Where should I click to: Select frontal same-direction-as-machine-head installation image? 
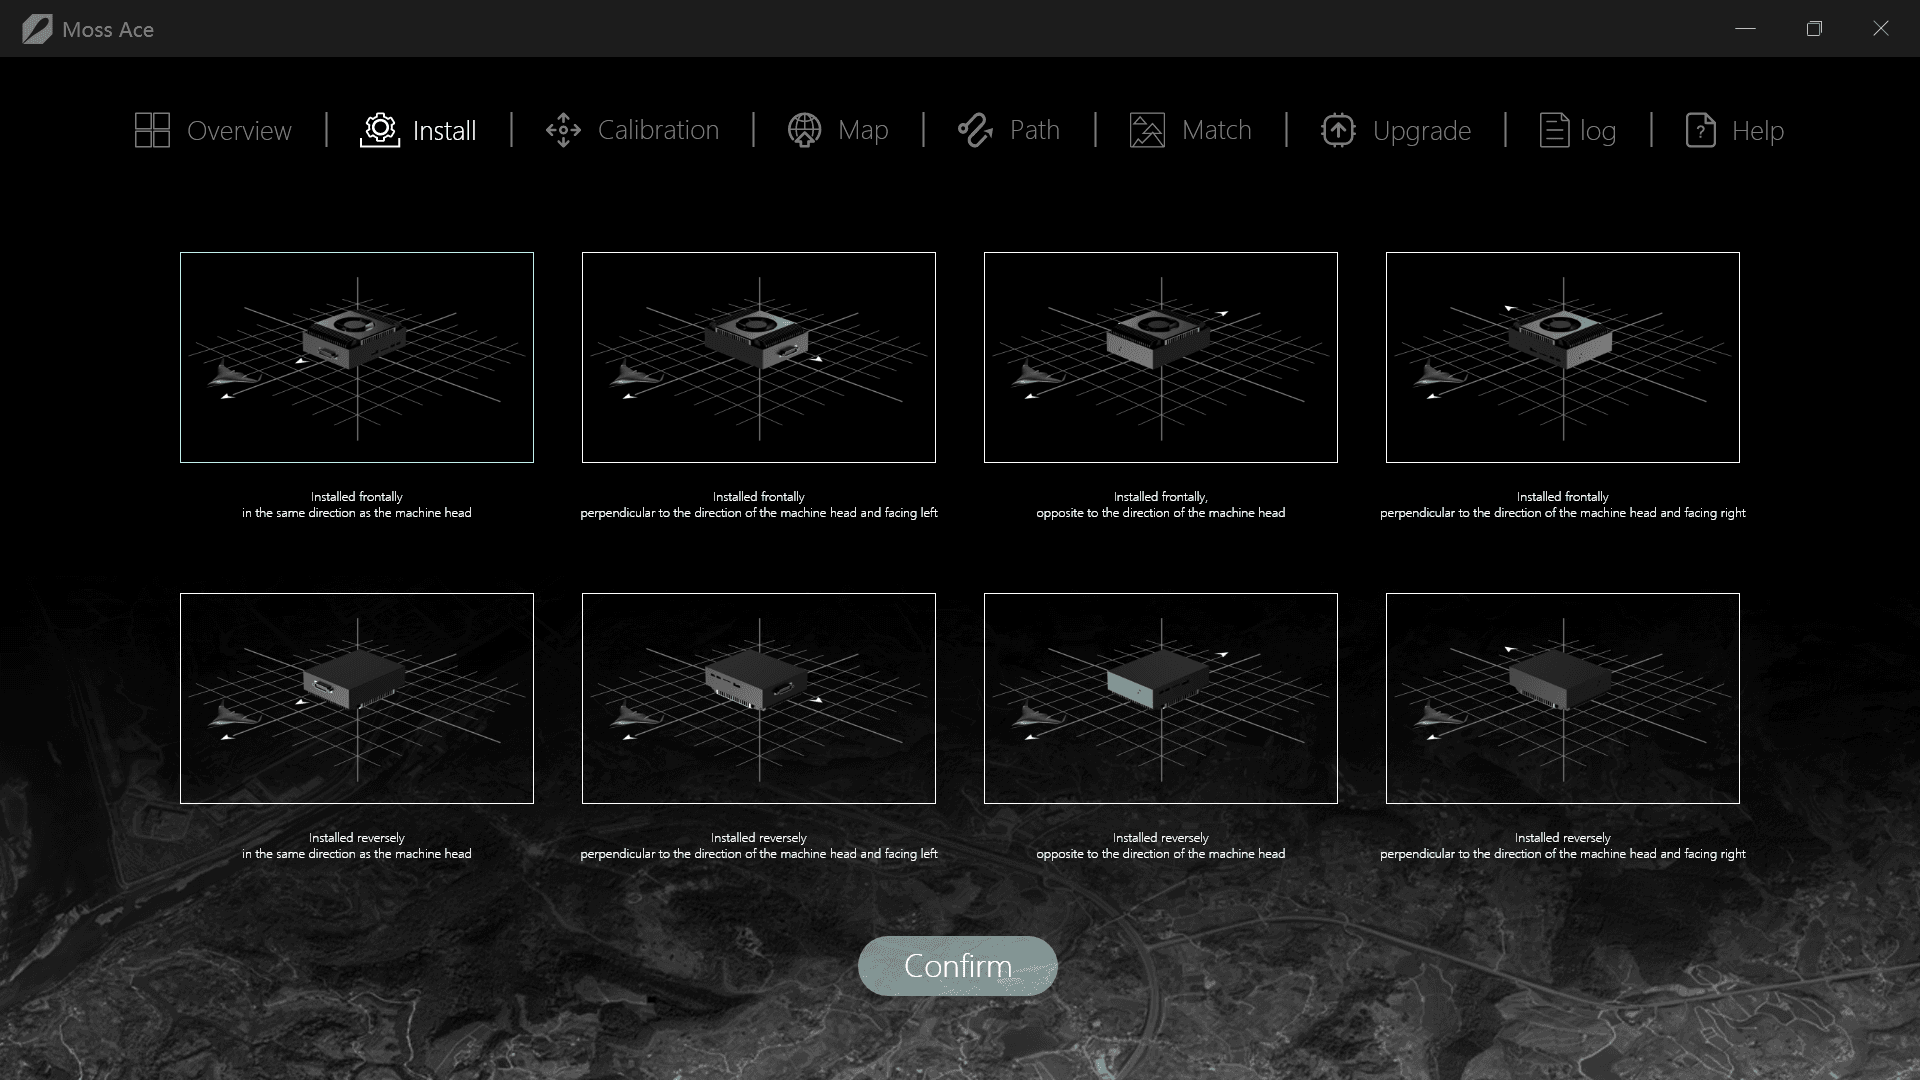(x=357, y=357)
